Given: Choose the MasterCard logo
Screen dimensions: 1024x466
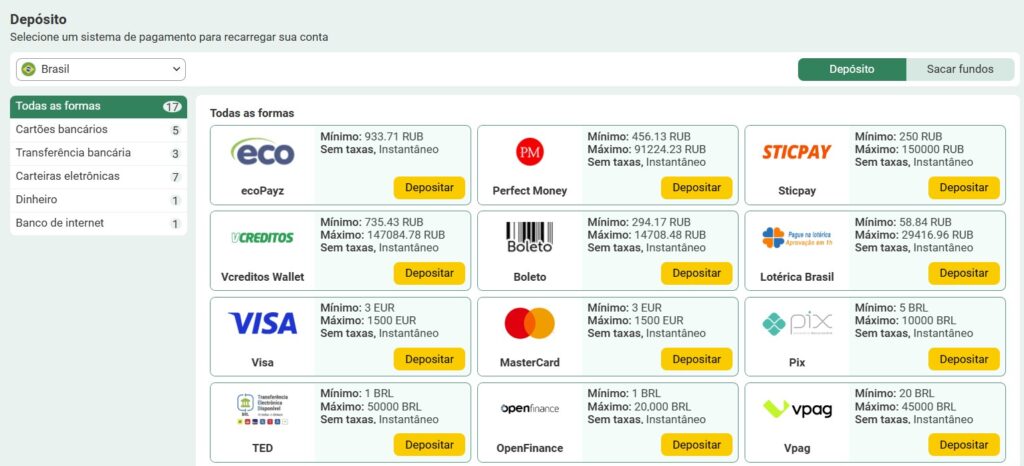Looking at the screenshot, I should (x=529, y=323).
